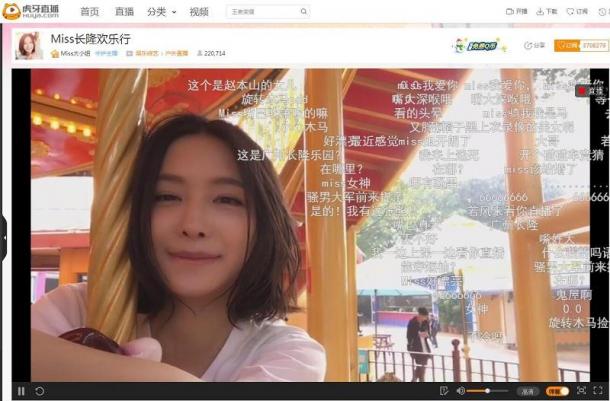Open the 视频 navigation tab
This screenshot has width=610, height=401.
pos(199,12)
